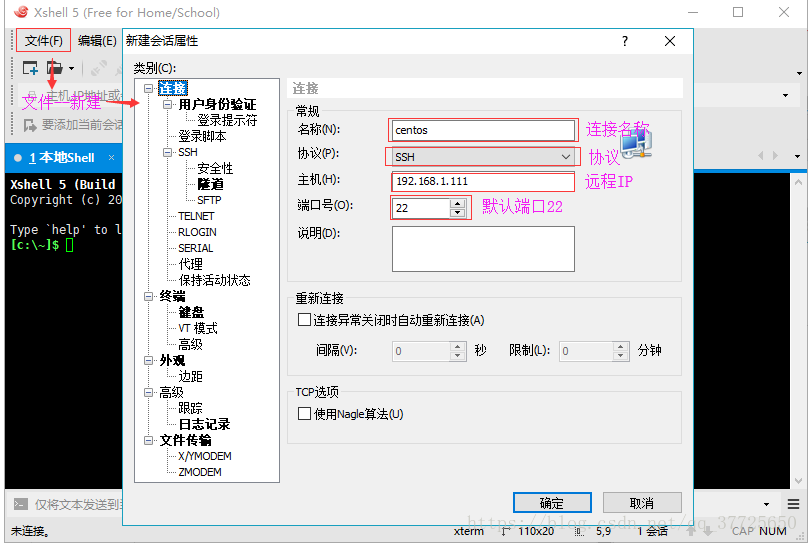Select 日志记录 tree item
The height and width of the screenshot is (543, 808).
(x=204, y=424)
